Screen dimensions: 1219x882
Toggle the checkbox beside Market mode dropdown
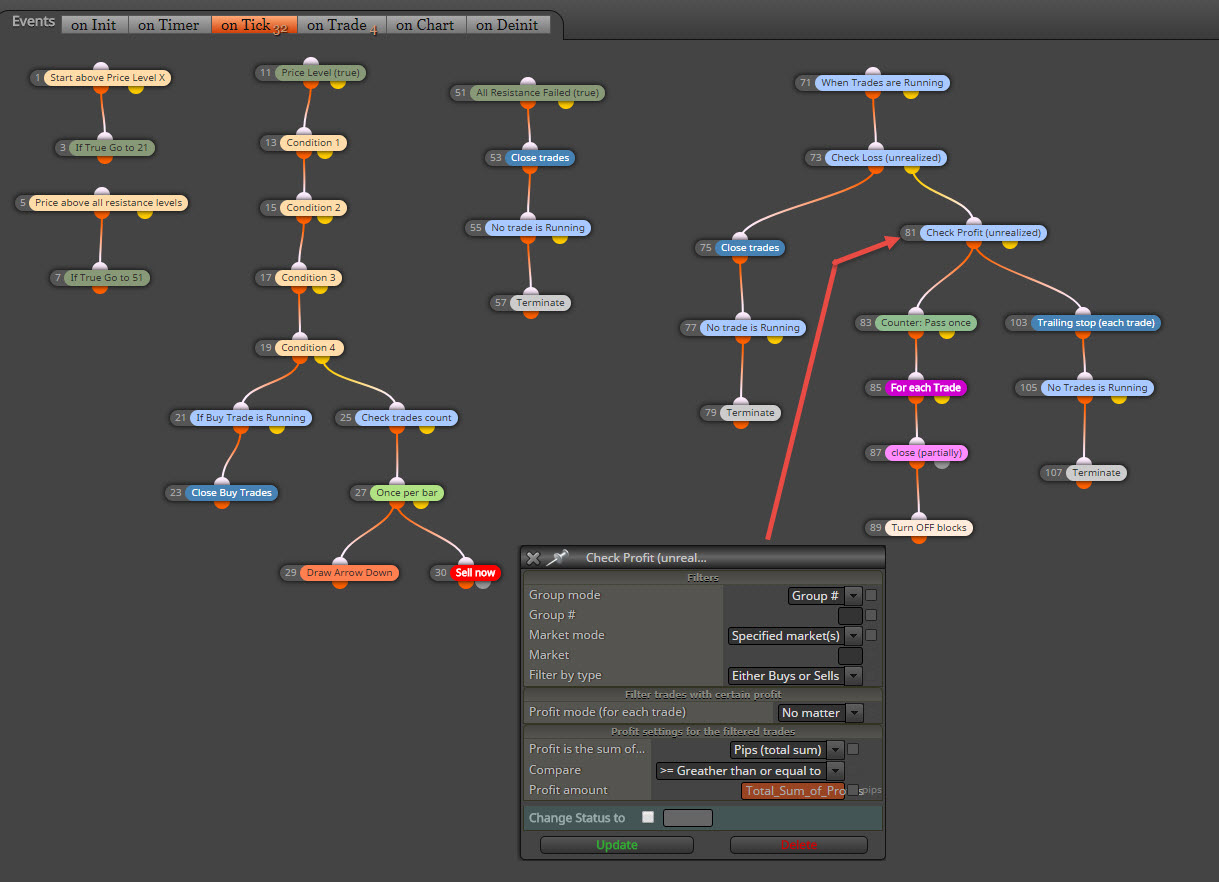[871, 635]
